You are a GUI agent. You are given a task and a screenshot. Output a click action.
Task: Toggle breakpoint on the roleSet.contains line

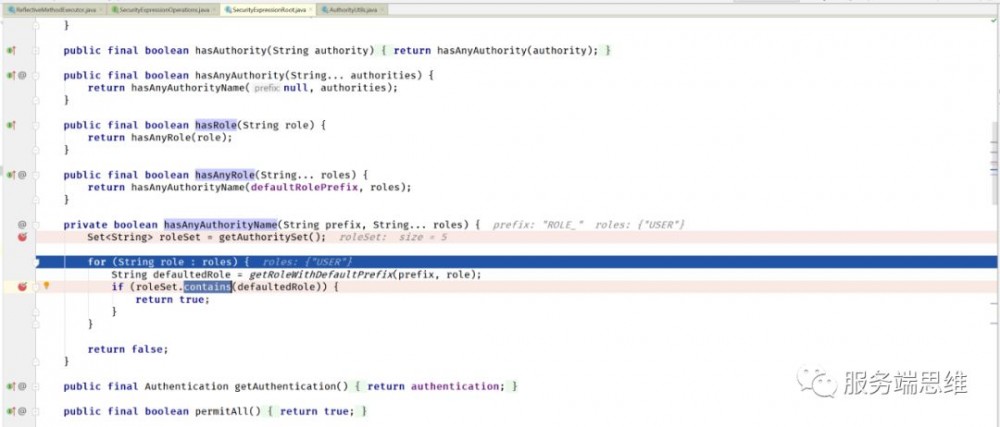[22, 287]
